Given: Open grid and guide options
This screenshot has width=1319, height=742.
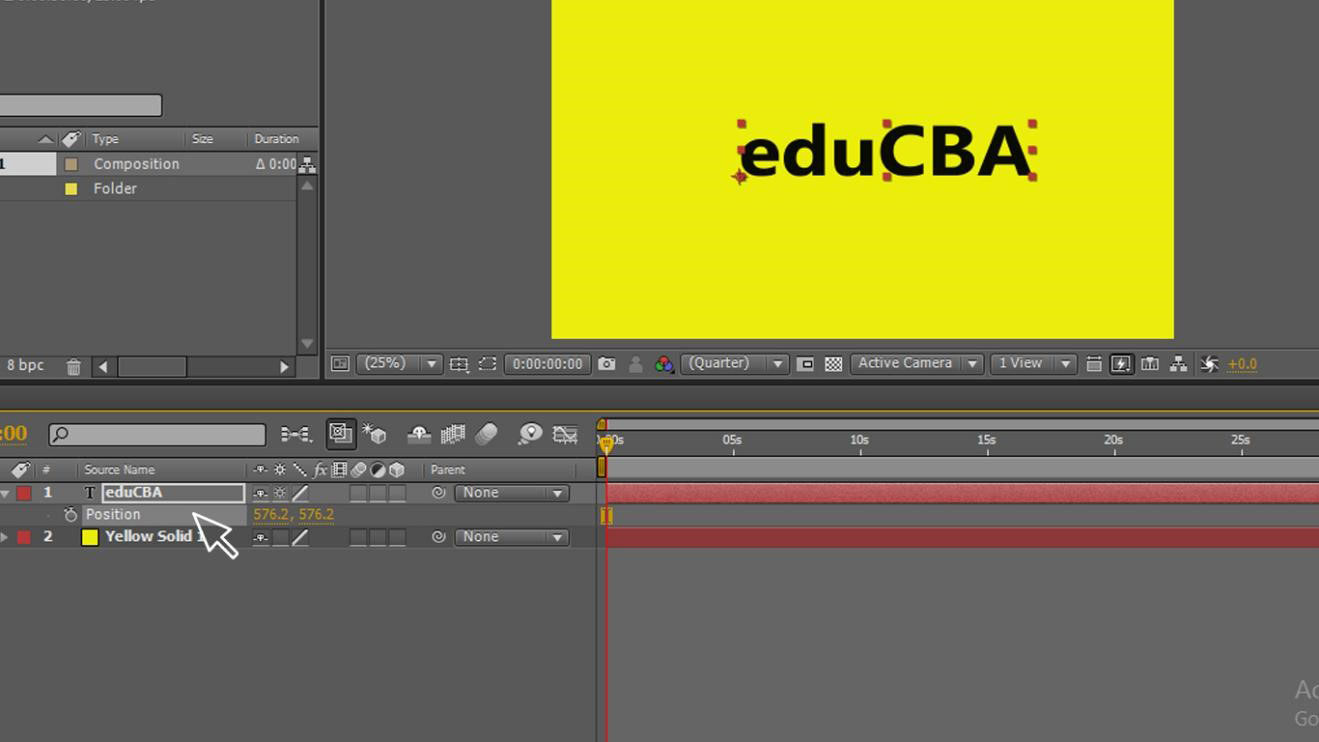Looking at the screenshot, I should pyautogui.click(x=459, y=364).
